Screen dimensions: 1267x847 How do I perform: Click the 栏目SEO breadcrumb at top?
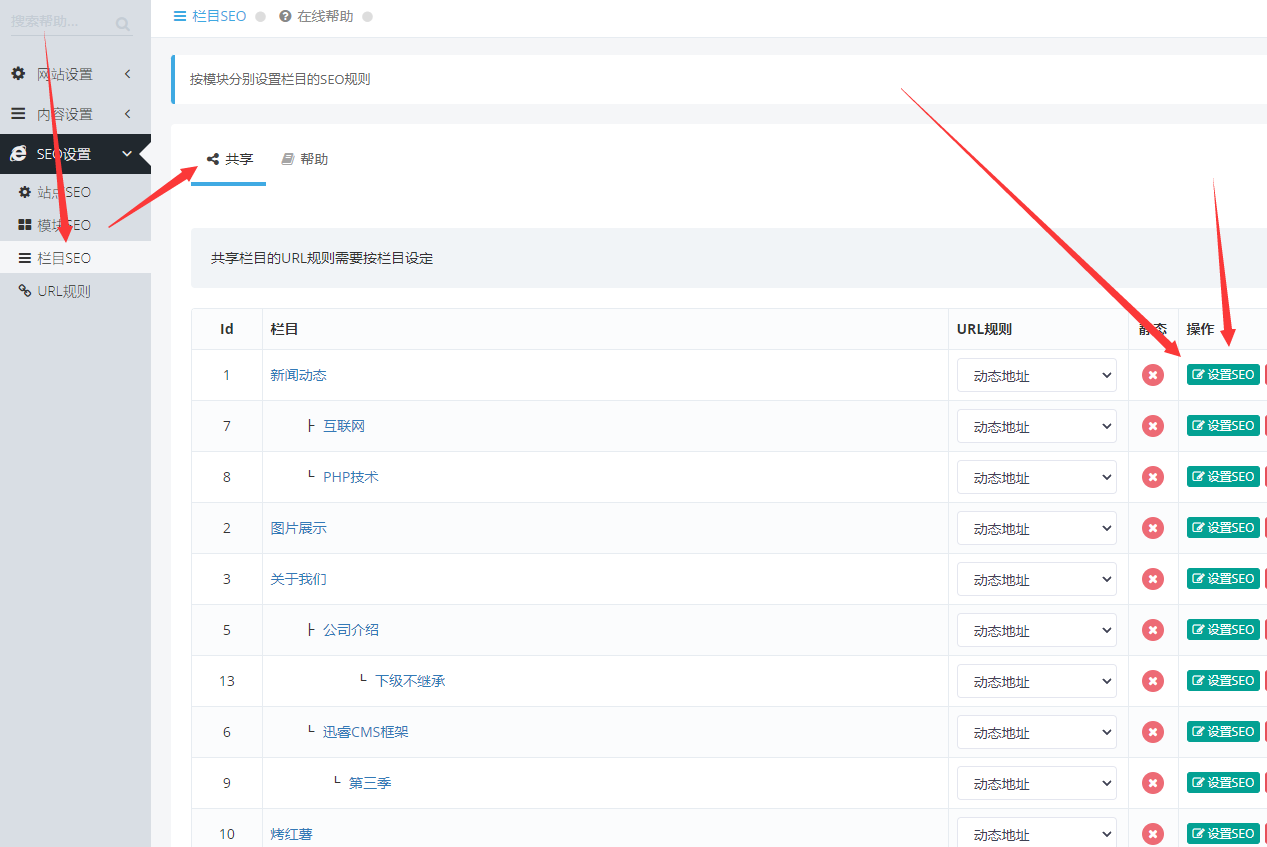[x=210, y=16]
